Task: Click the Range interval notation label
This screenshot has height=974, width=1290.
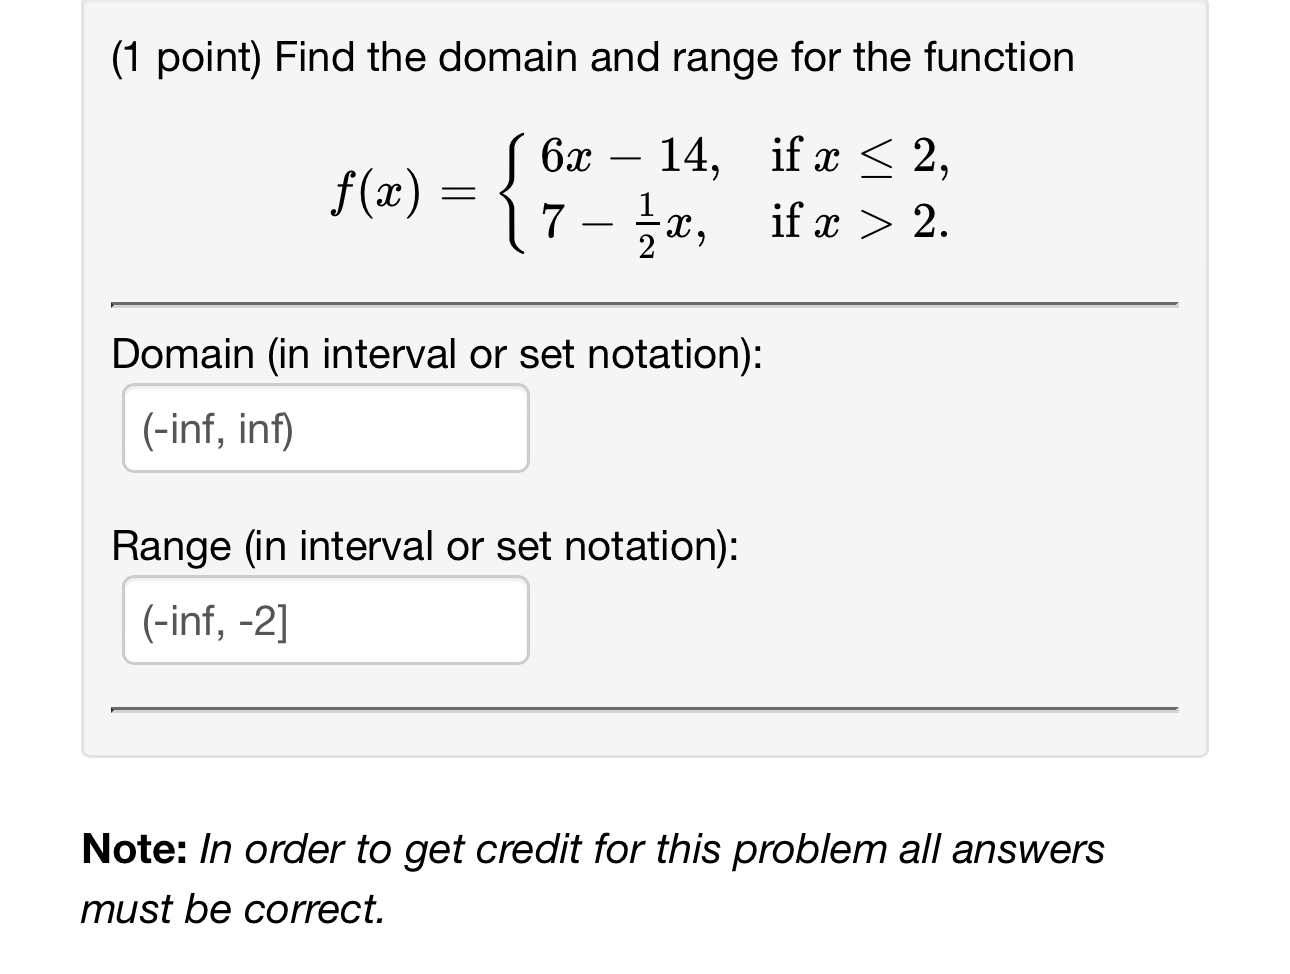Action: click(425, 545)
